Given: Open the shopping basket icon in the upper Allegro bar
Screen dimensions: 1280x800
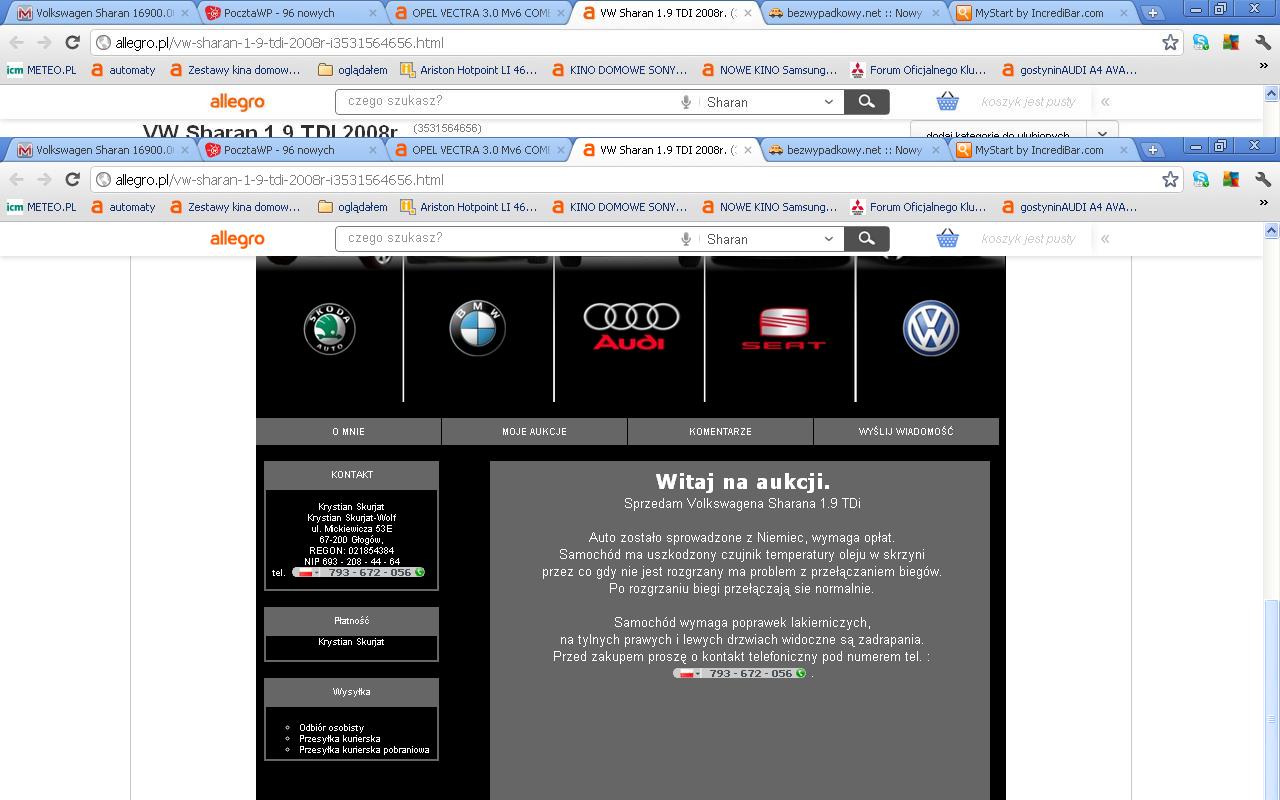Looking at the screenshot, I should [947, 102].
